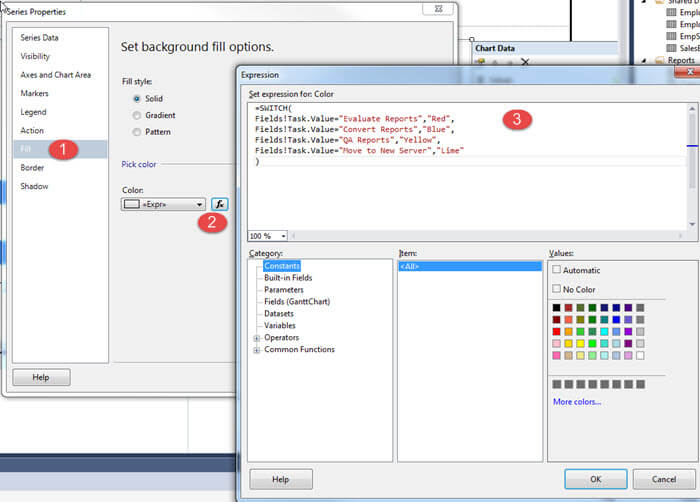Pick the tan color swatch
Viewport: 700px width, 502px height.
pyautogui.click(x=568, y=356)
